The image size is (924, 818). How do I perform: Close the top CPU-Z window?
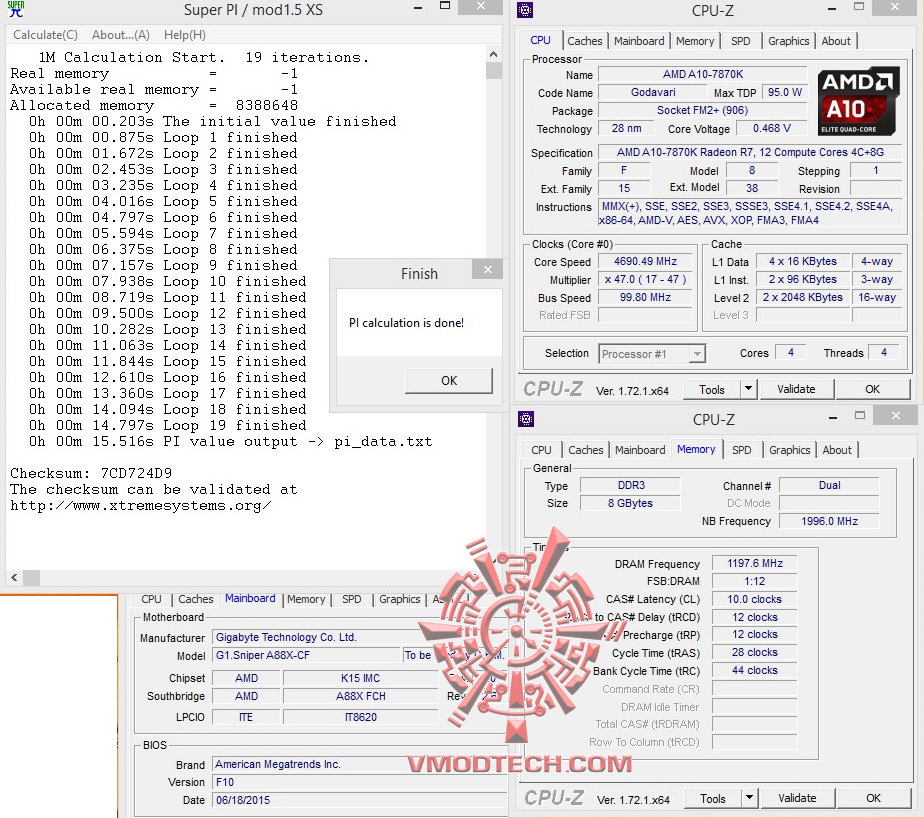[x=895, y=7]
